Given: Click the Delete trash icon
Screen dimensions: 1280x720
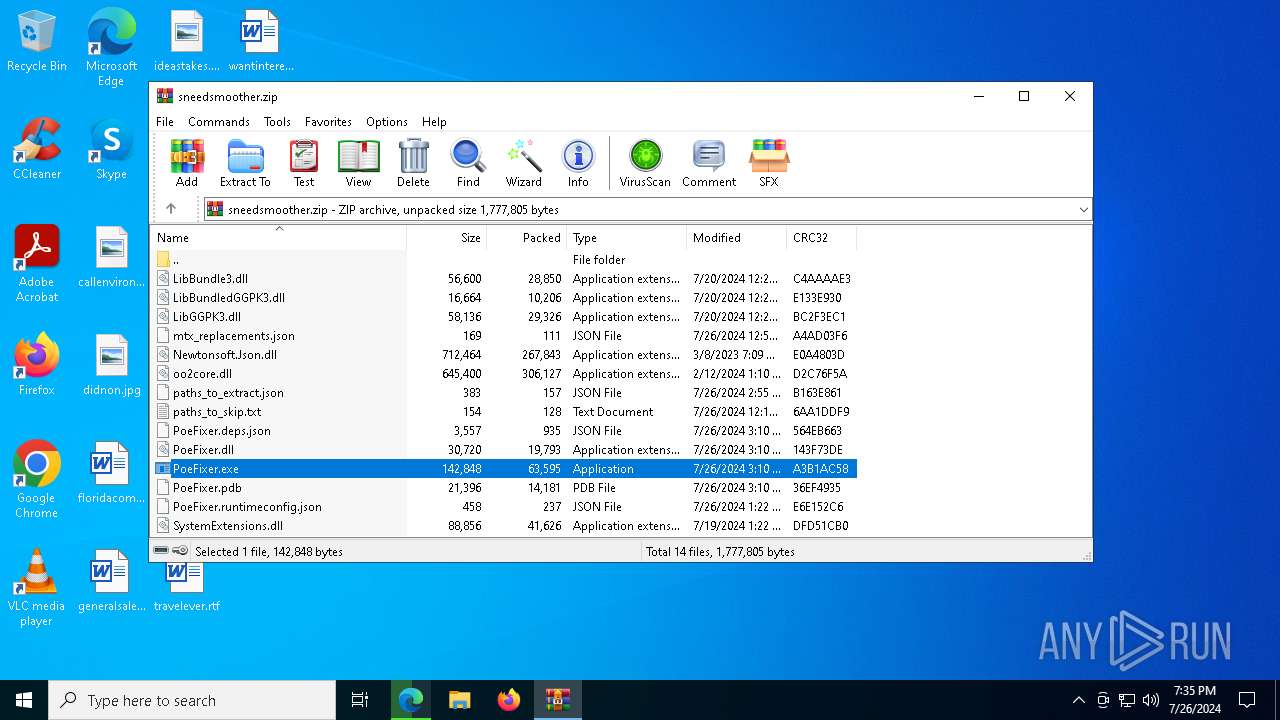Looking at the screenshot, I should click(x=413, y=164).
